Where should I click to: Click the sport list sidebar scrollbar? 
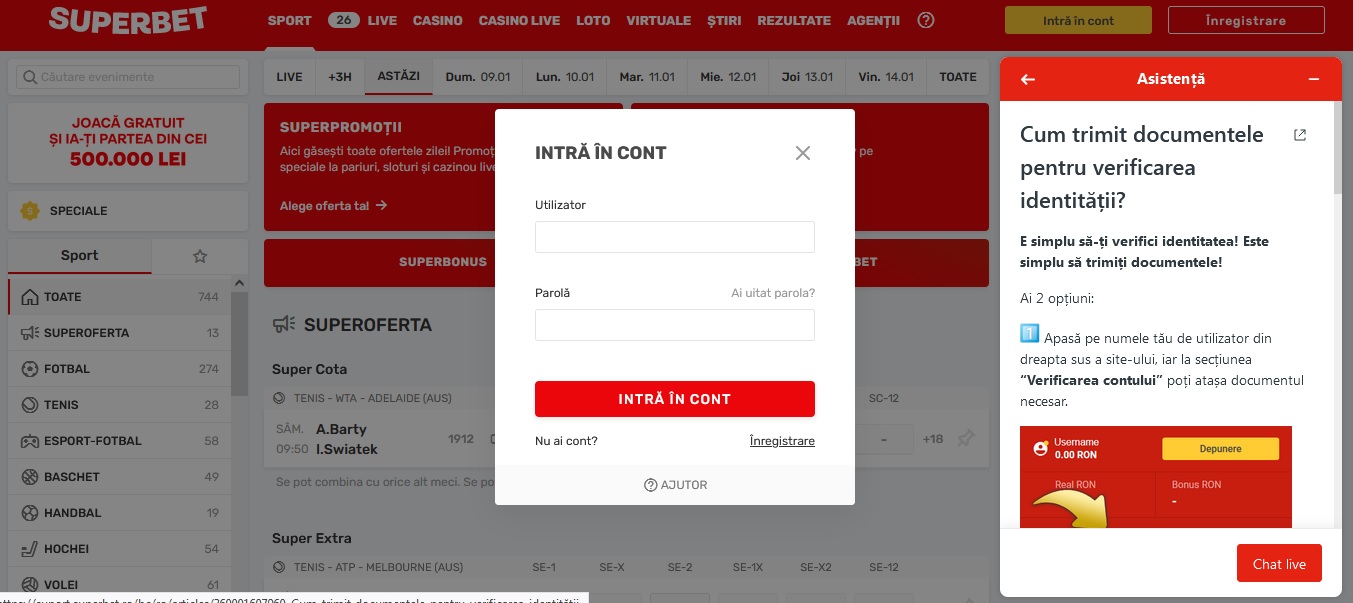pos(240,344)
